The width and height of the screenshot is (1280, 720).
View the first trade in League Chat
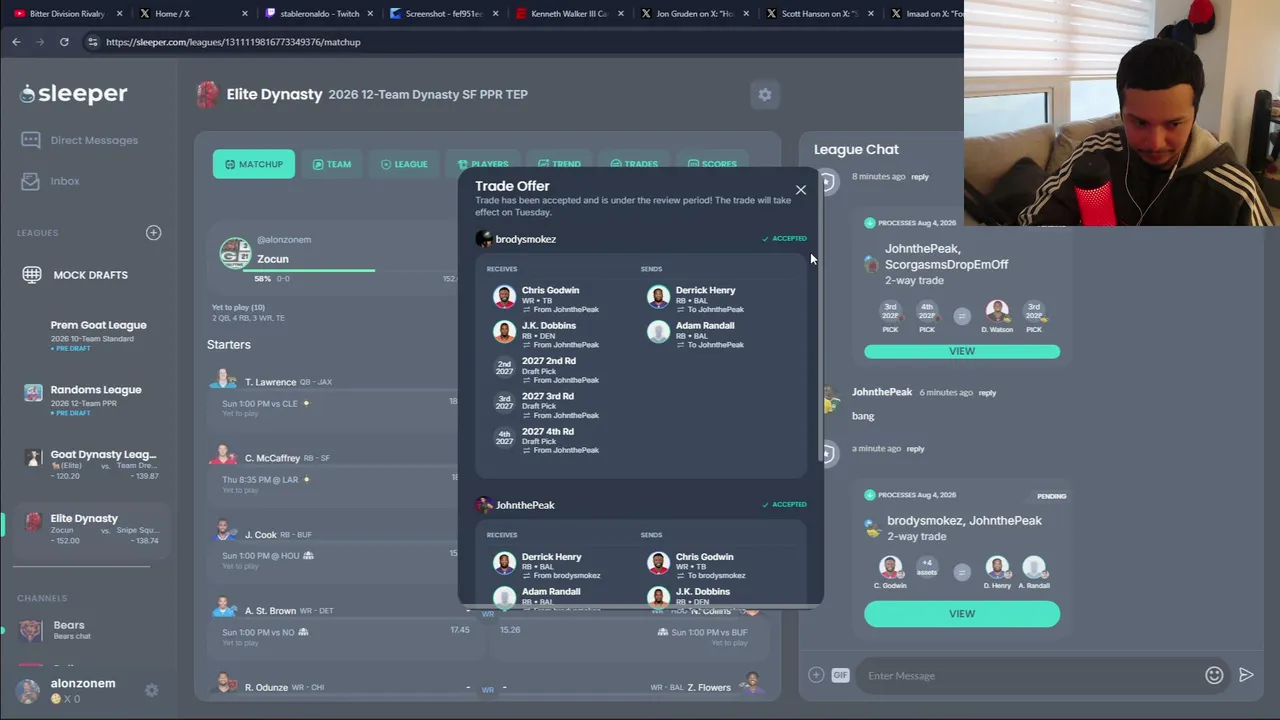962,351
